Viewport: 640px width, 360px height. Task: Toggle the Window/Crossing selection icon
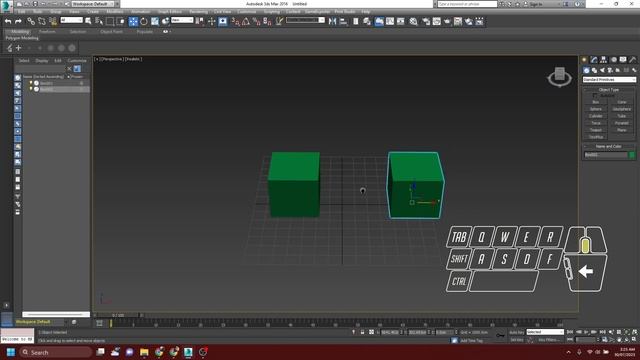click(121, 21)
